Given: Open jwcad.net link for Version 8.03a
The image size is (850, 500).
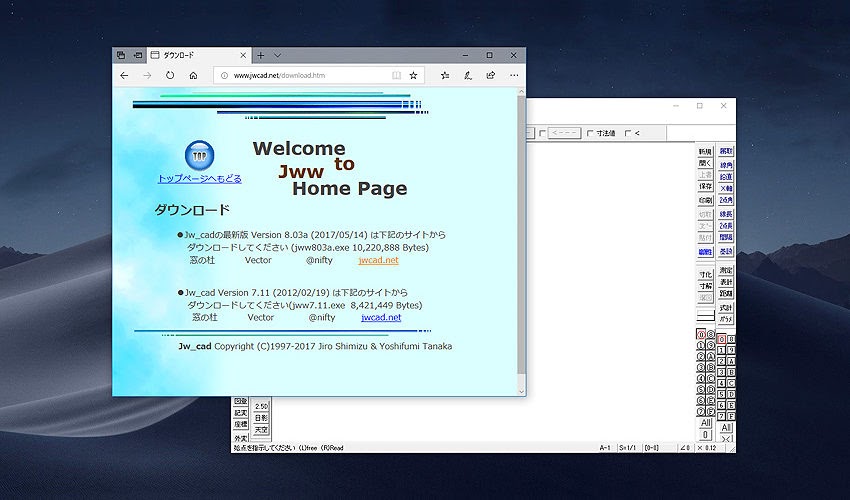Looking at the screenshot, I should coord(378,260).
